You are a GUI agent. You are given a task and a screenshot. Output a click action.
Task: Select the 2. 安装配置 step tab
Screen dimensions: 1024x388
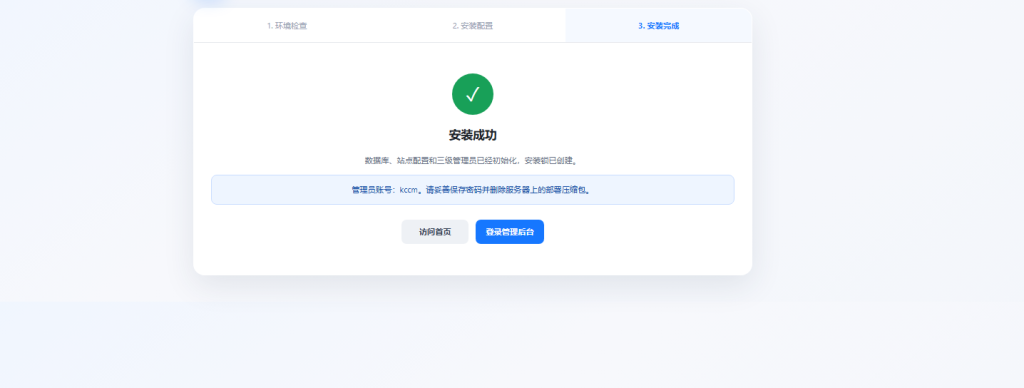(472, 26)
